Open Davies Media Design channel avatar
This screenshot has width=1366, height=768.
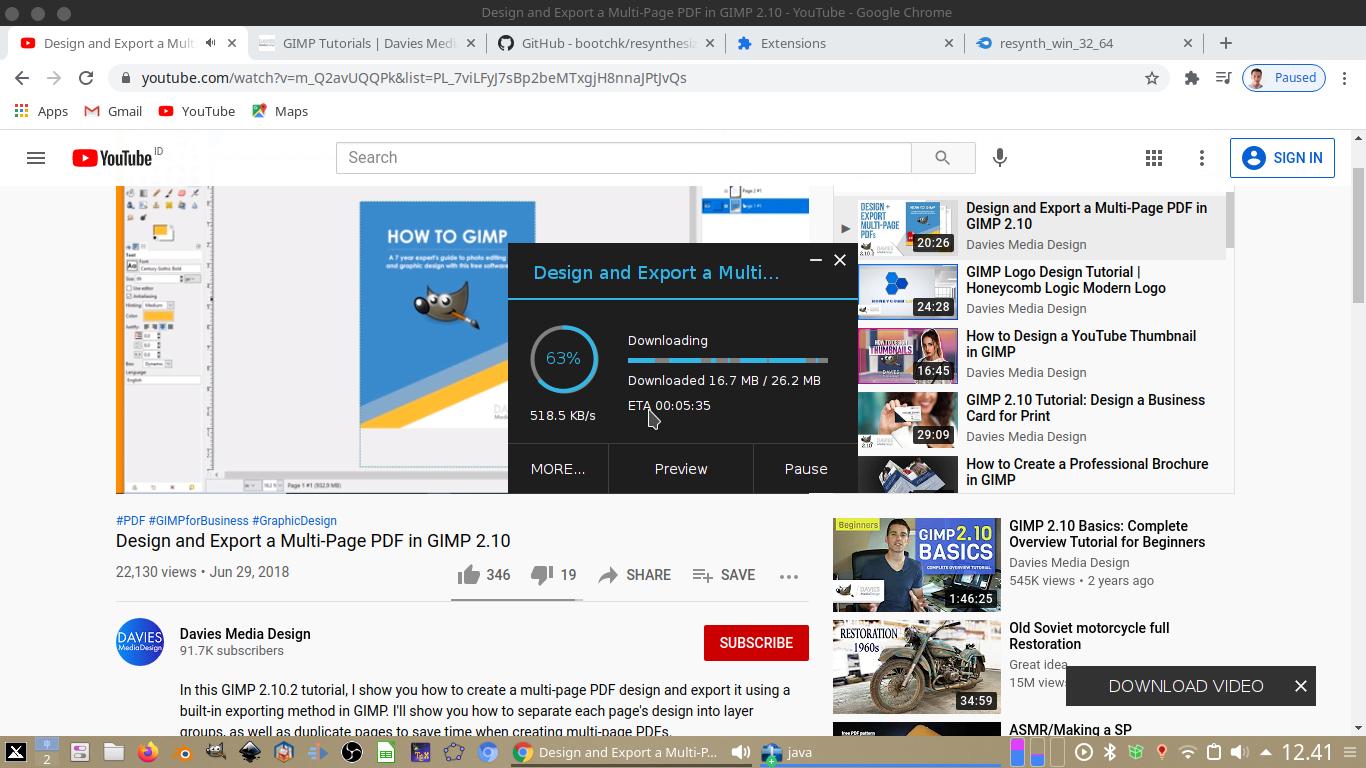140,642
